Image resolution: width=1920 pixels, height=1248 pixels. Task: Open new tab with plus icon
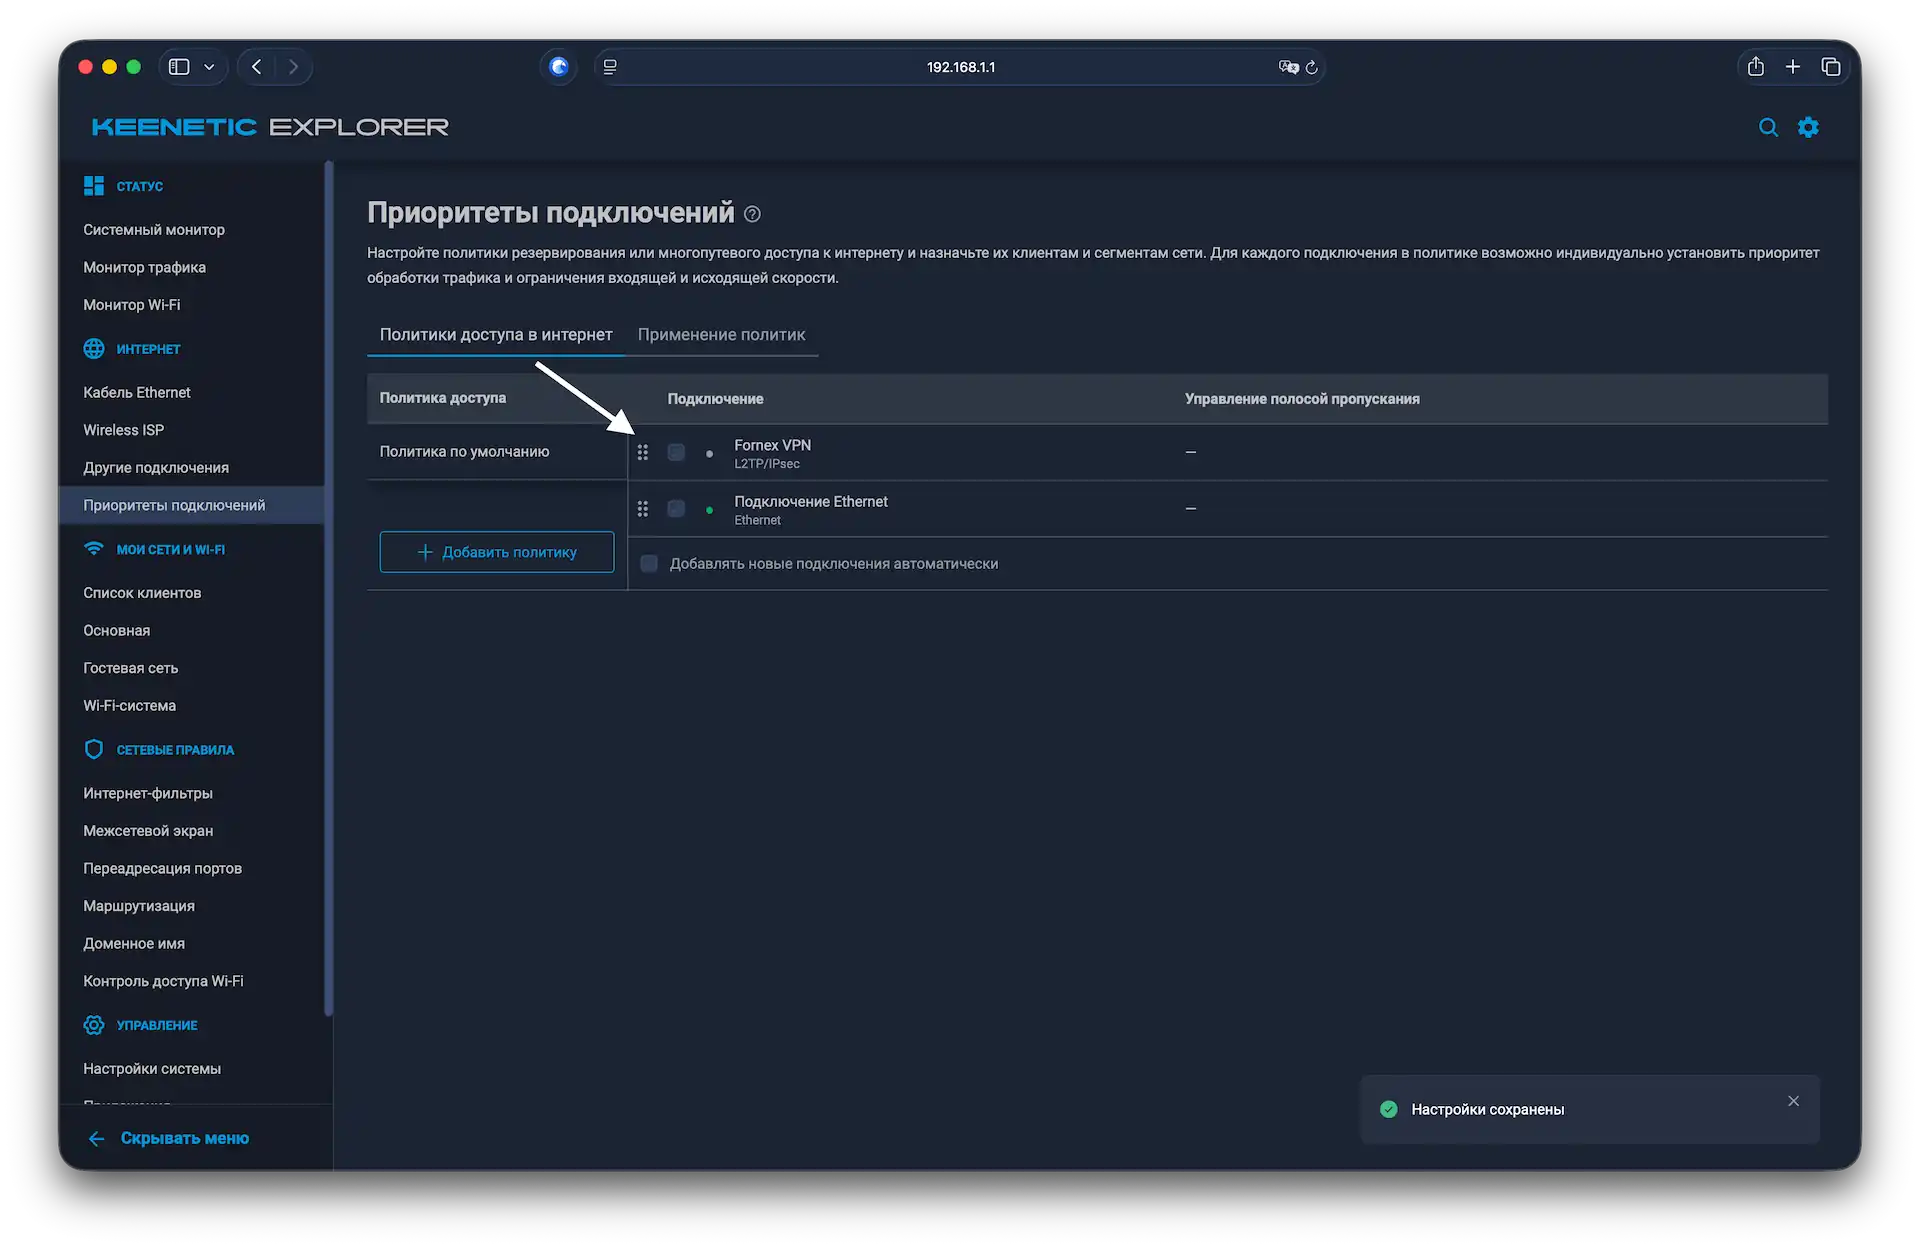tap(1793, 67)
